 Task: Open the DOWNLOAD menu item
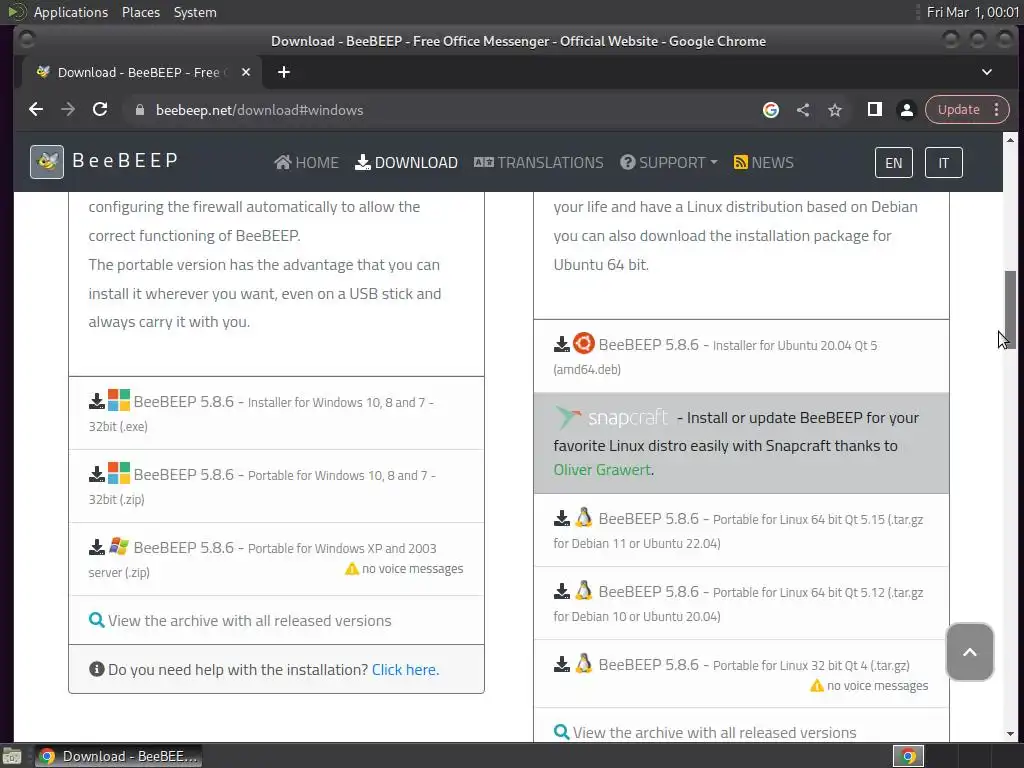coord(406,163)
